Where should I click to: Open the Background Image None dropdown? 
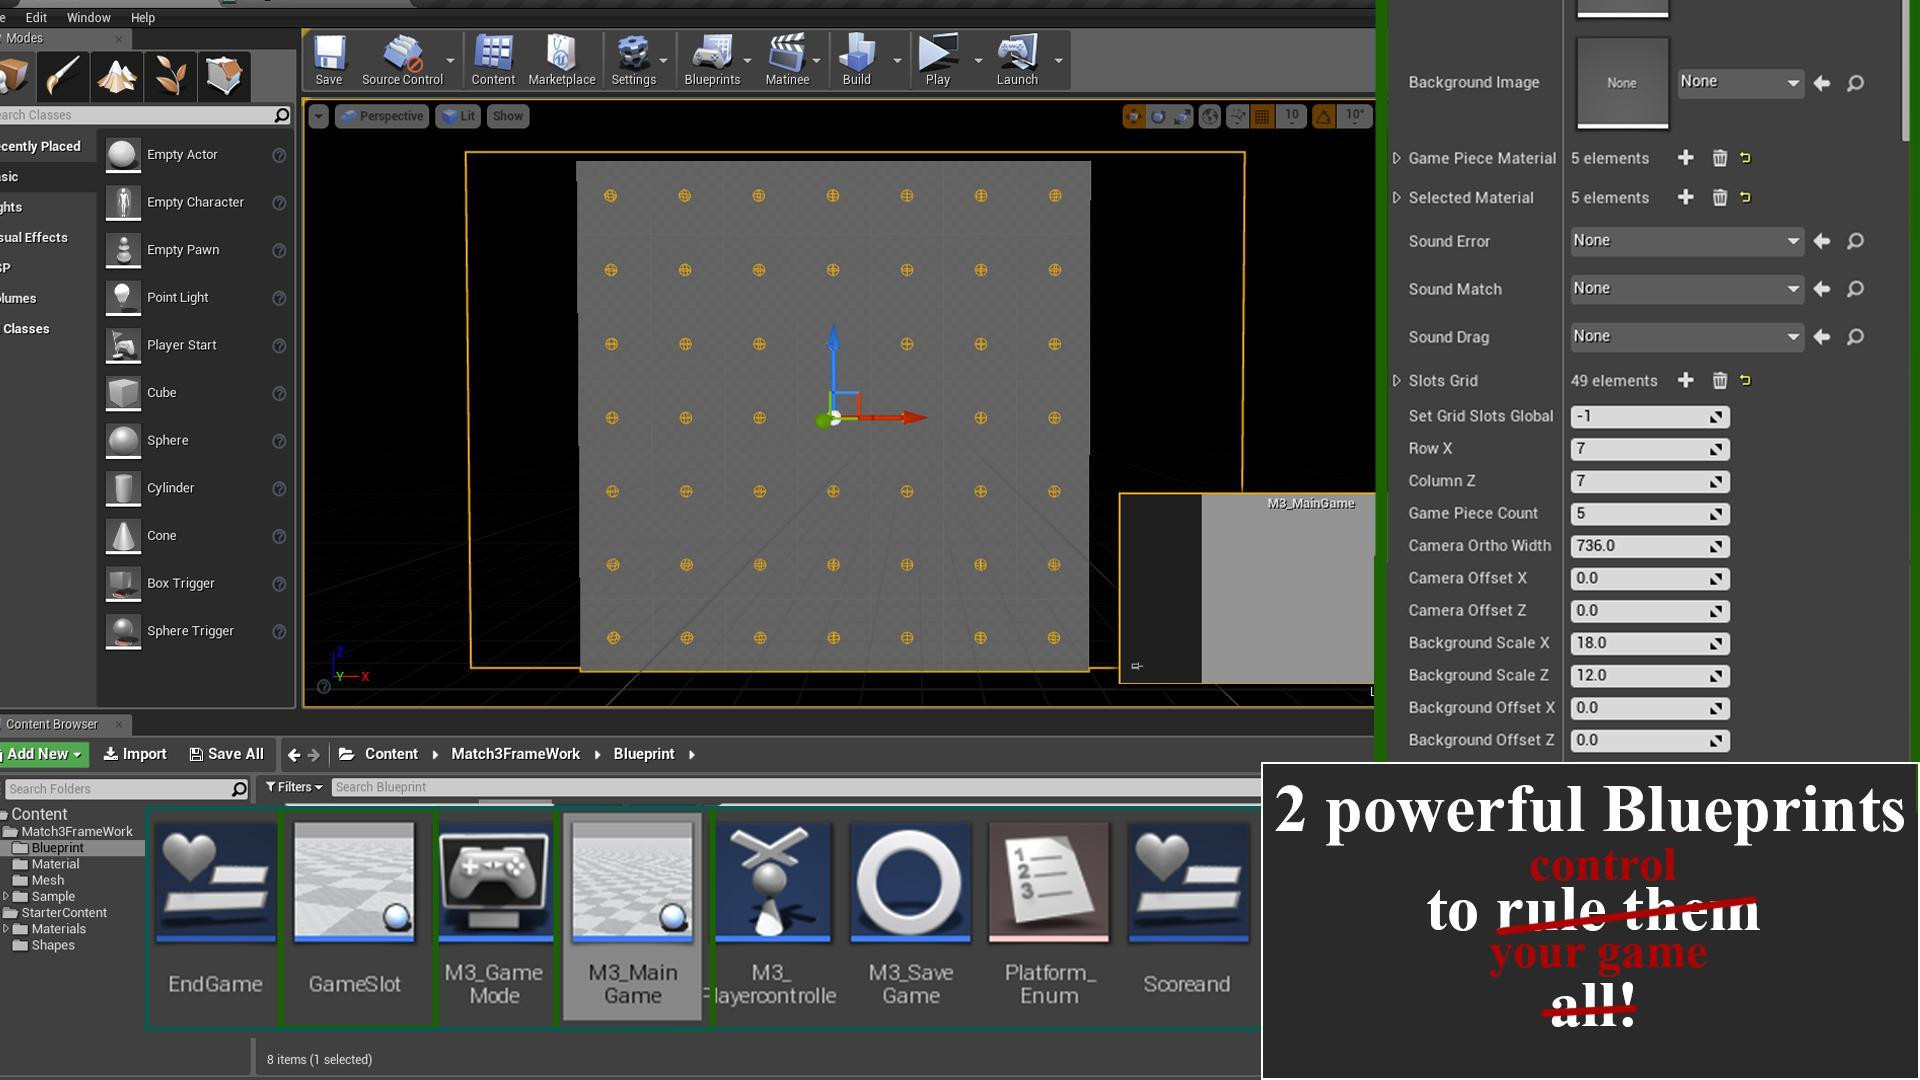coord(1740,82)
